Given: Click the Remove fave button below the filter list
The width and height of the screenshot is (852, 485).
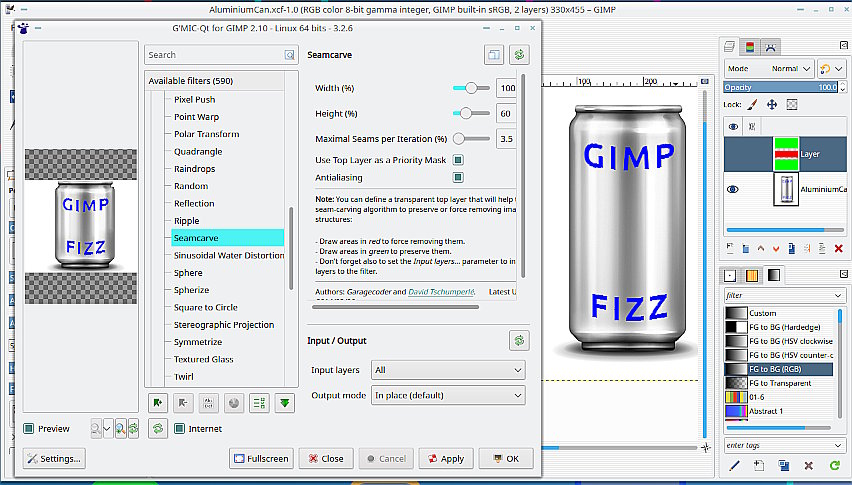Looking at the screenshot, I should 183,402.
